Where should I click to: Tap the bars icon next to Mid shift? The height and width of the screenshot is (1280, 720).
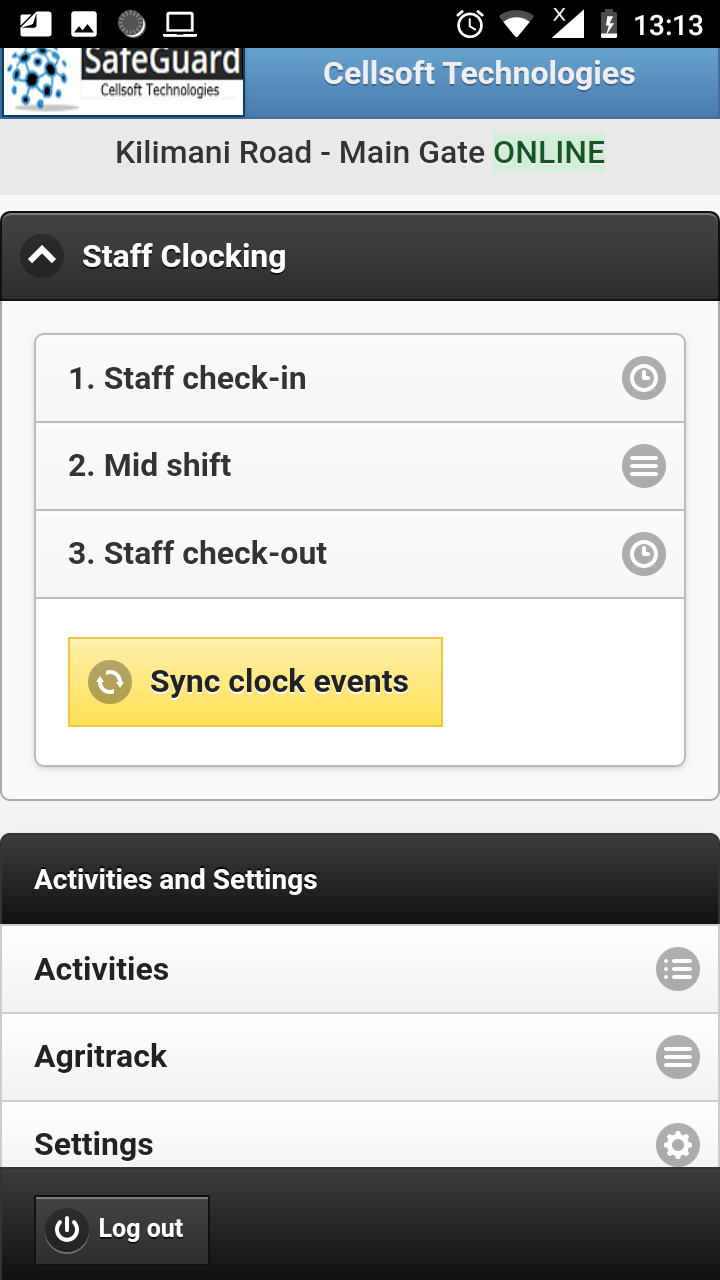(x=643, y=466)
